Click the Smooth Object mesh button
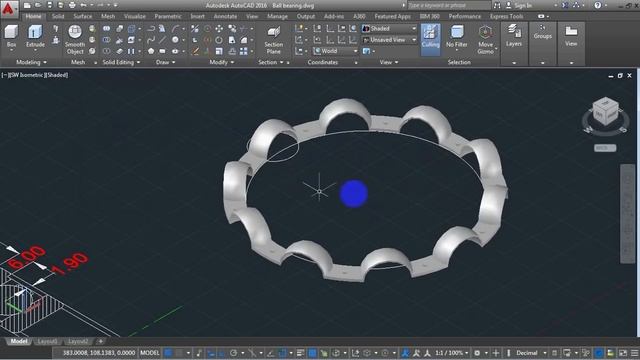The height and width of the screenshot is (360, 640). click(x=75, y=40)
